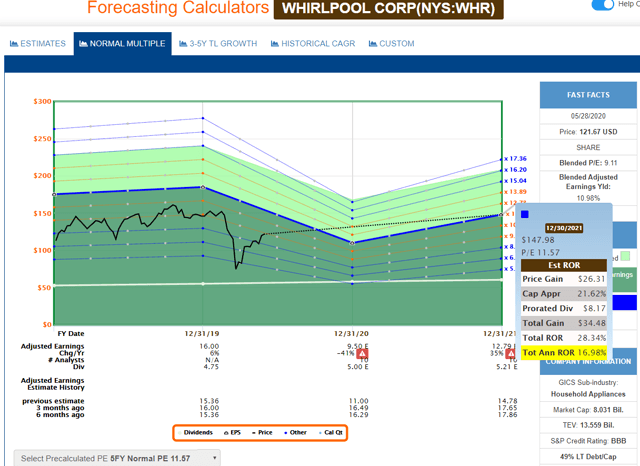Click red warning icon beside -41% change
Screen dimensions: 640x466
pos(362,353)
